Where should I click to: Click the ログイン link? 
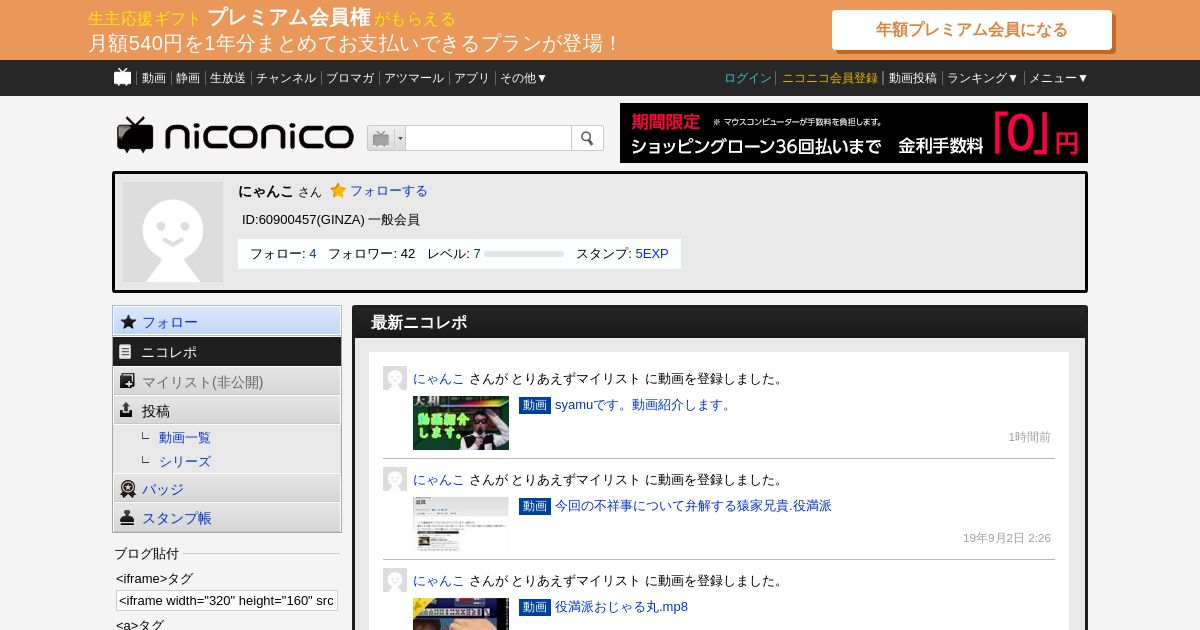[x=748, y=78]
